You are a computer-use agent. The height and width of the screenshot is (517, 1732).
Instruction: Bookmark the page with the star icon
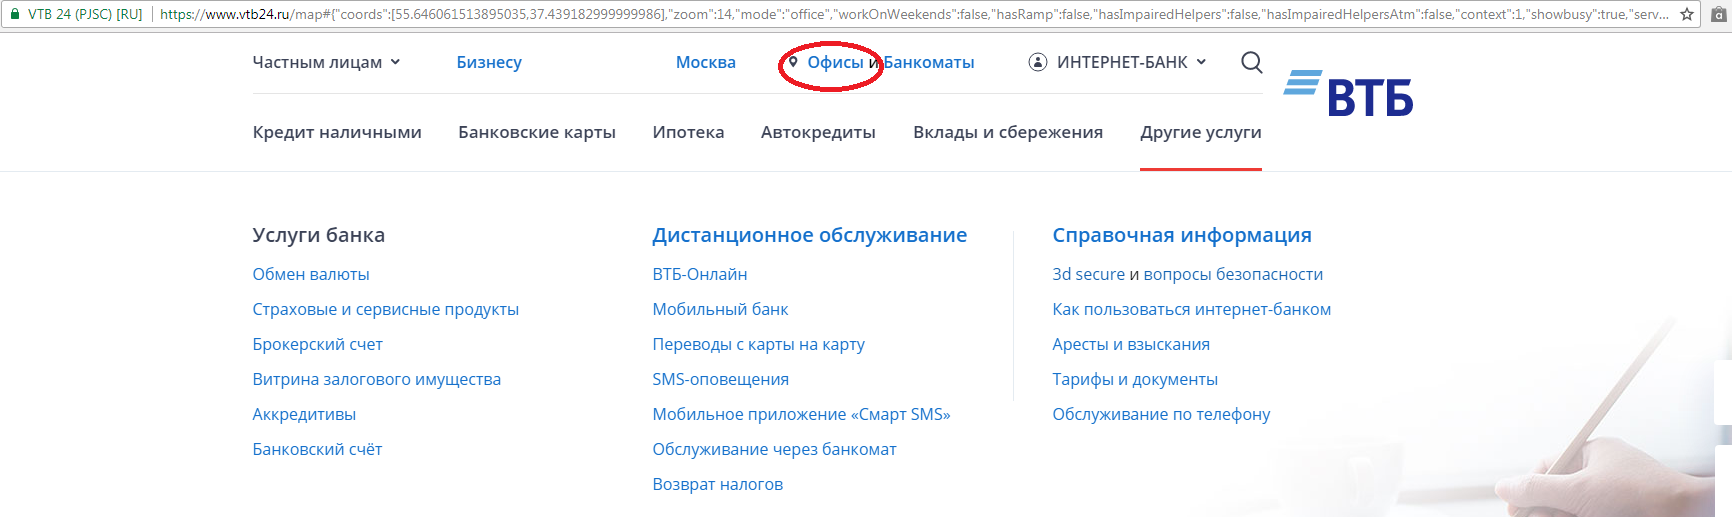pyautogui.click(x=1687, y=14)
